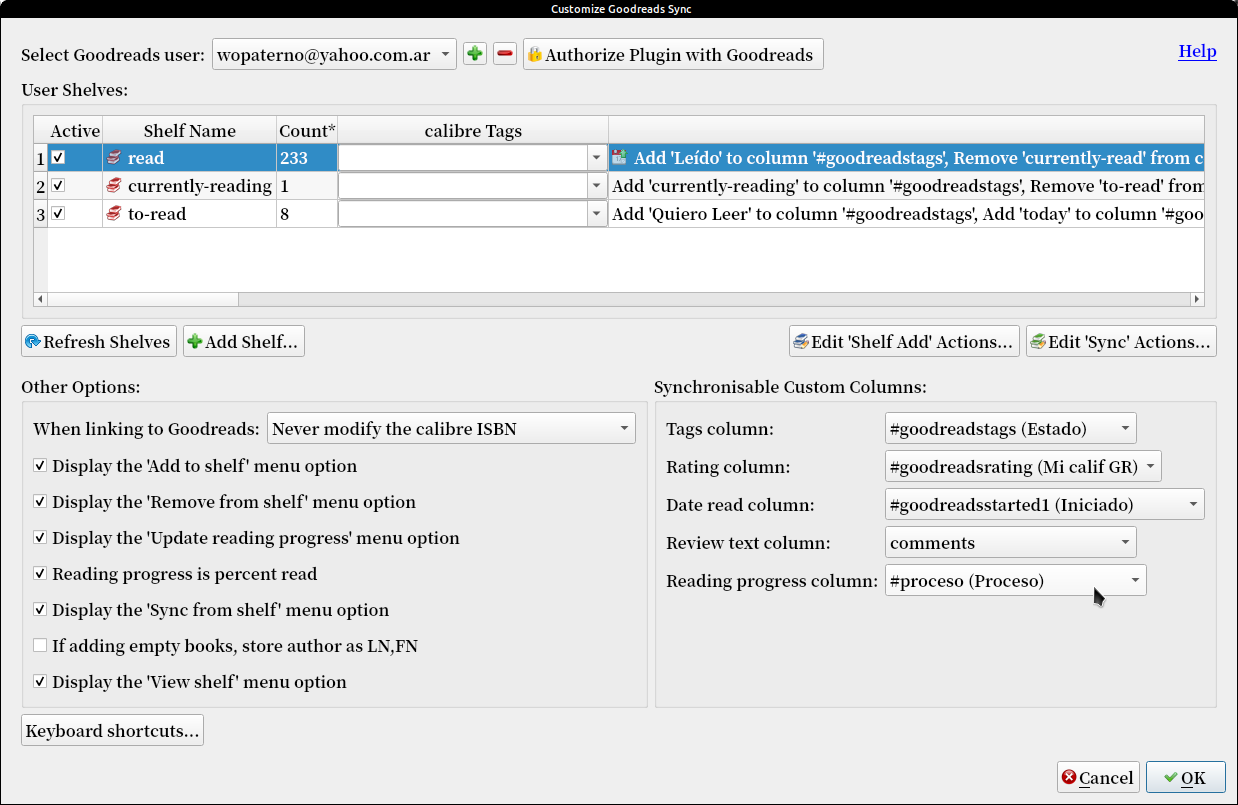1238x805 pixels.
Task: Open Edit 'Sync' Actions...
Action: pyautogui.click(x=1121, y=342)
